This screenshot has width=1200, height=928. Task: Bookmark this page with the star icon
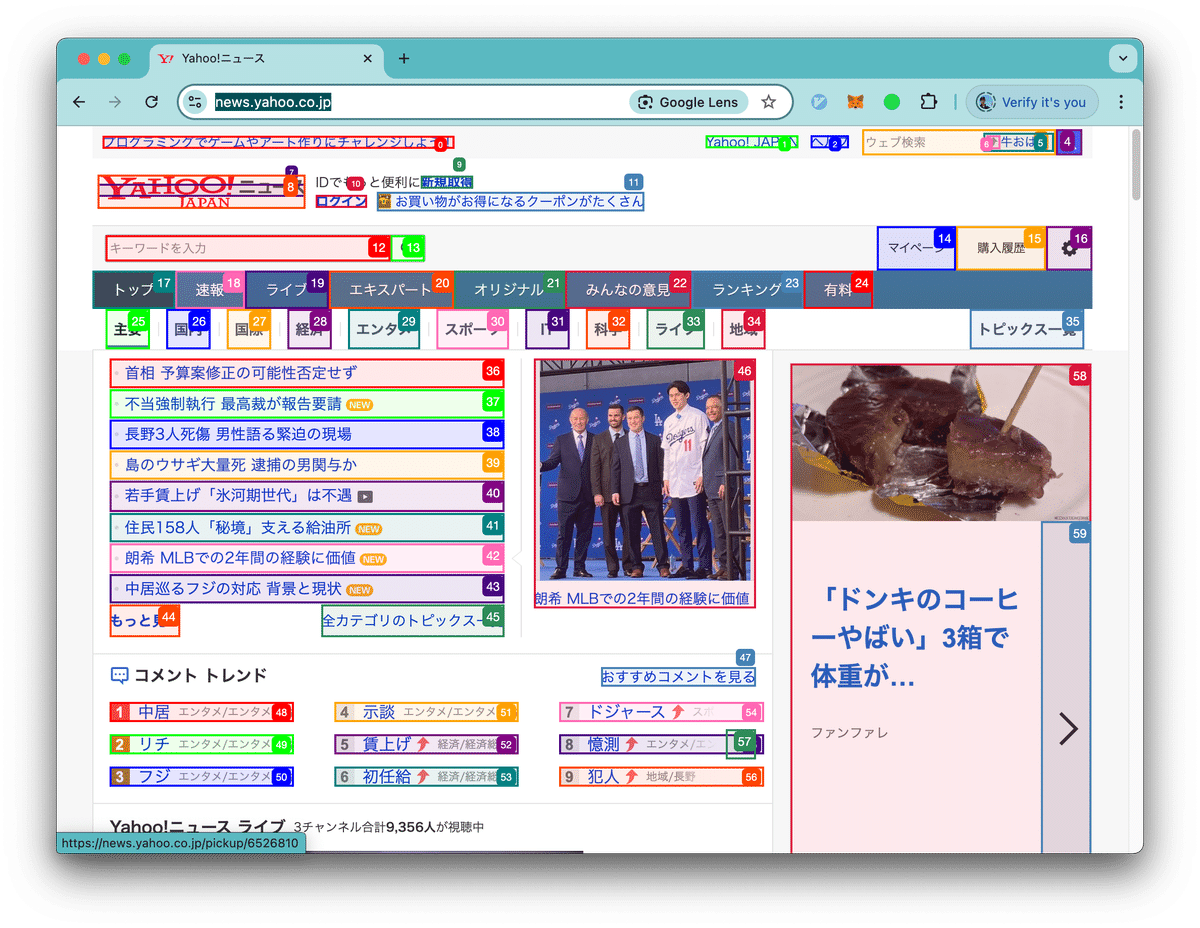[x=769, y=102]
